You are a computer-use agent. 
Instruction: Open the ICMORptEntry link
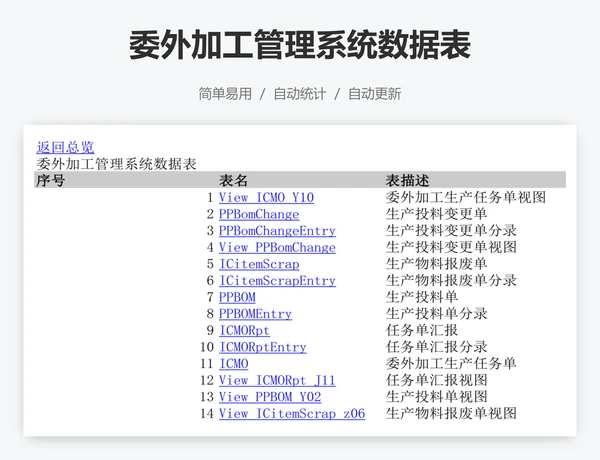point(262,347)
